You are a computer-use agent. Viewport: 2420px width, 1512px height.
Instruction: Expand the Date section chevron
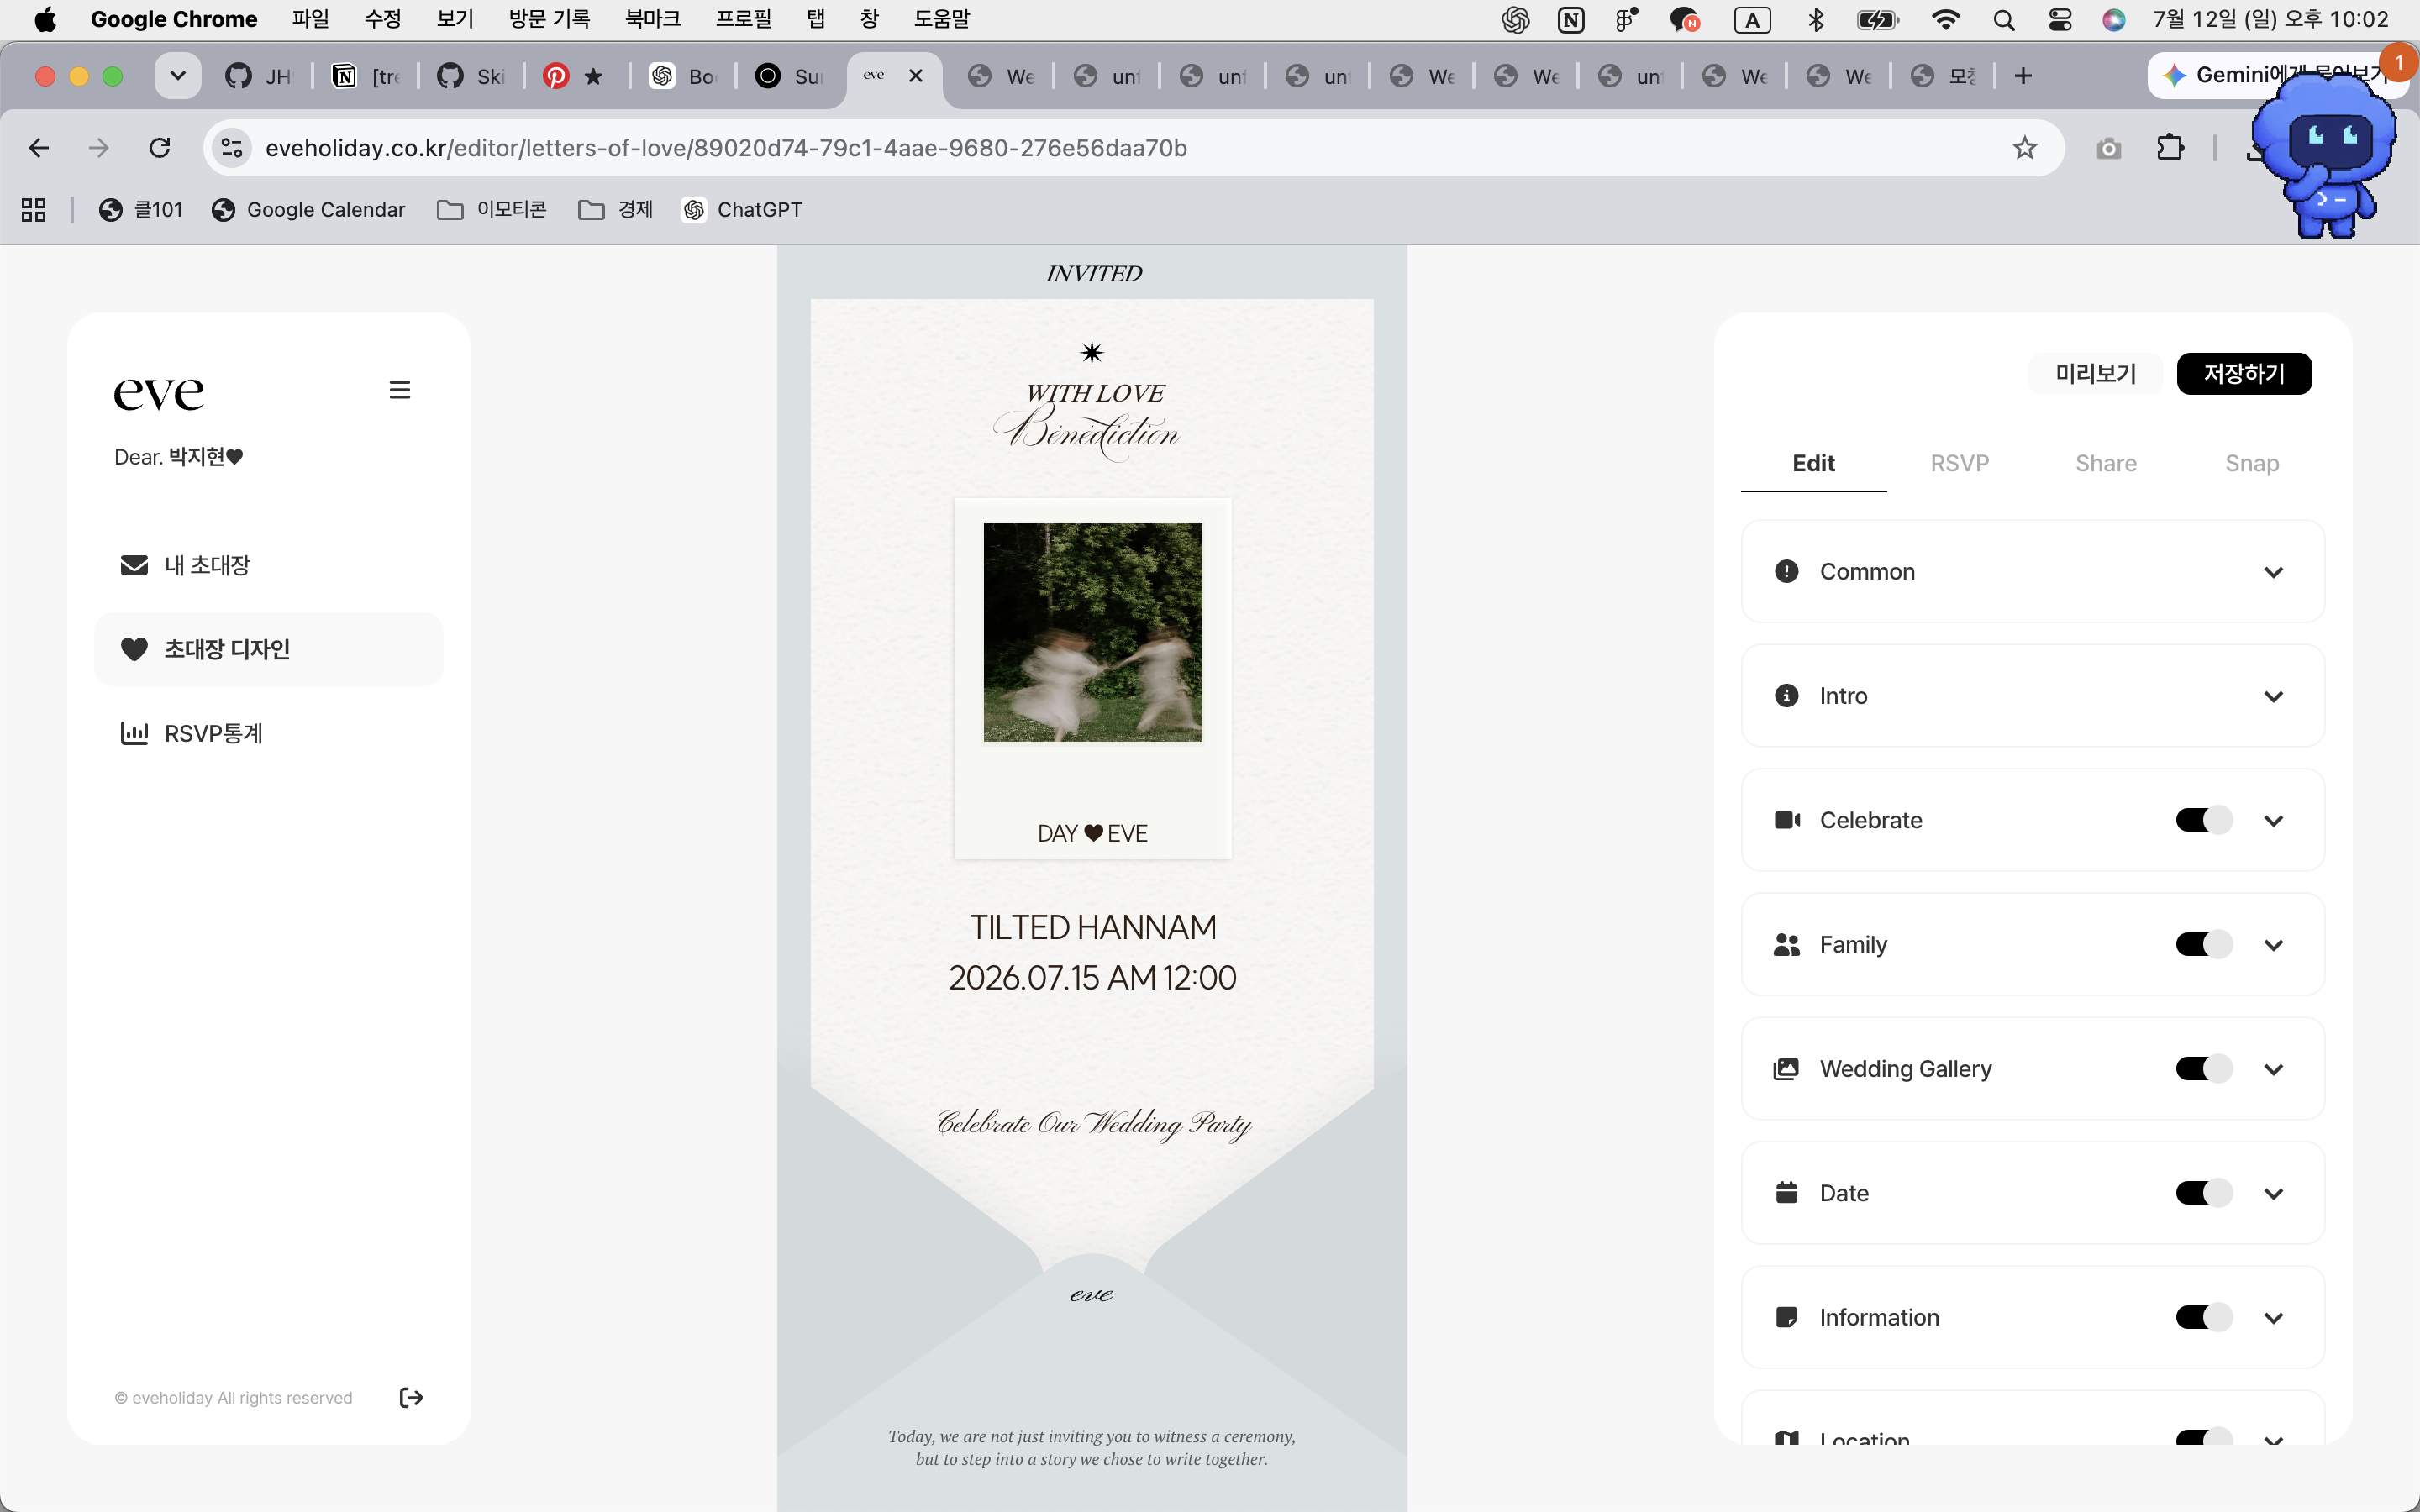tap(2273, 1193)
